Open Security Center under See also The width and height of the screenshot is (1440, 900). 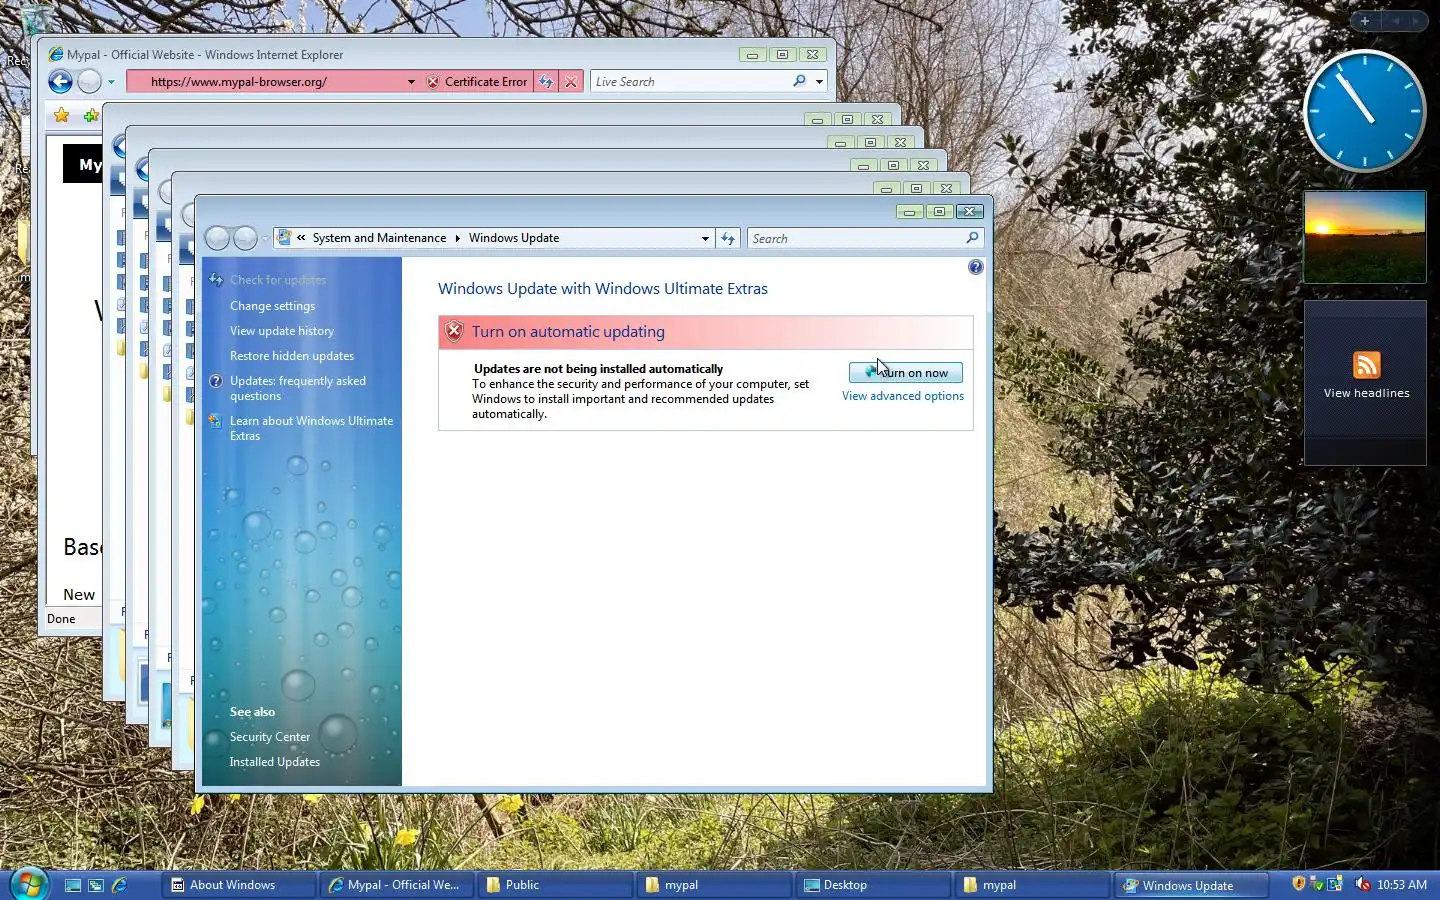click(x=270, y=737)
